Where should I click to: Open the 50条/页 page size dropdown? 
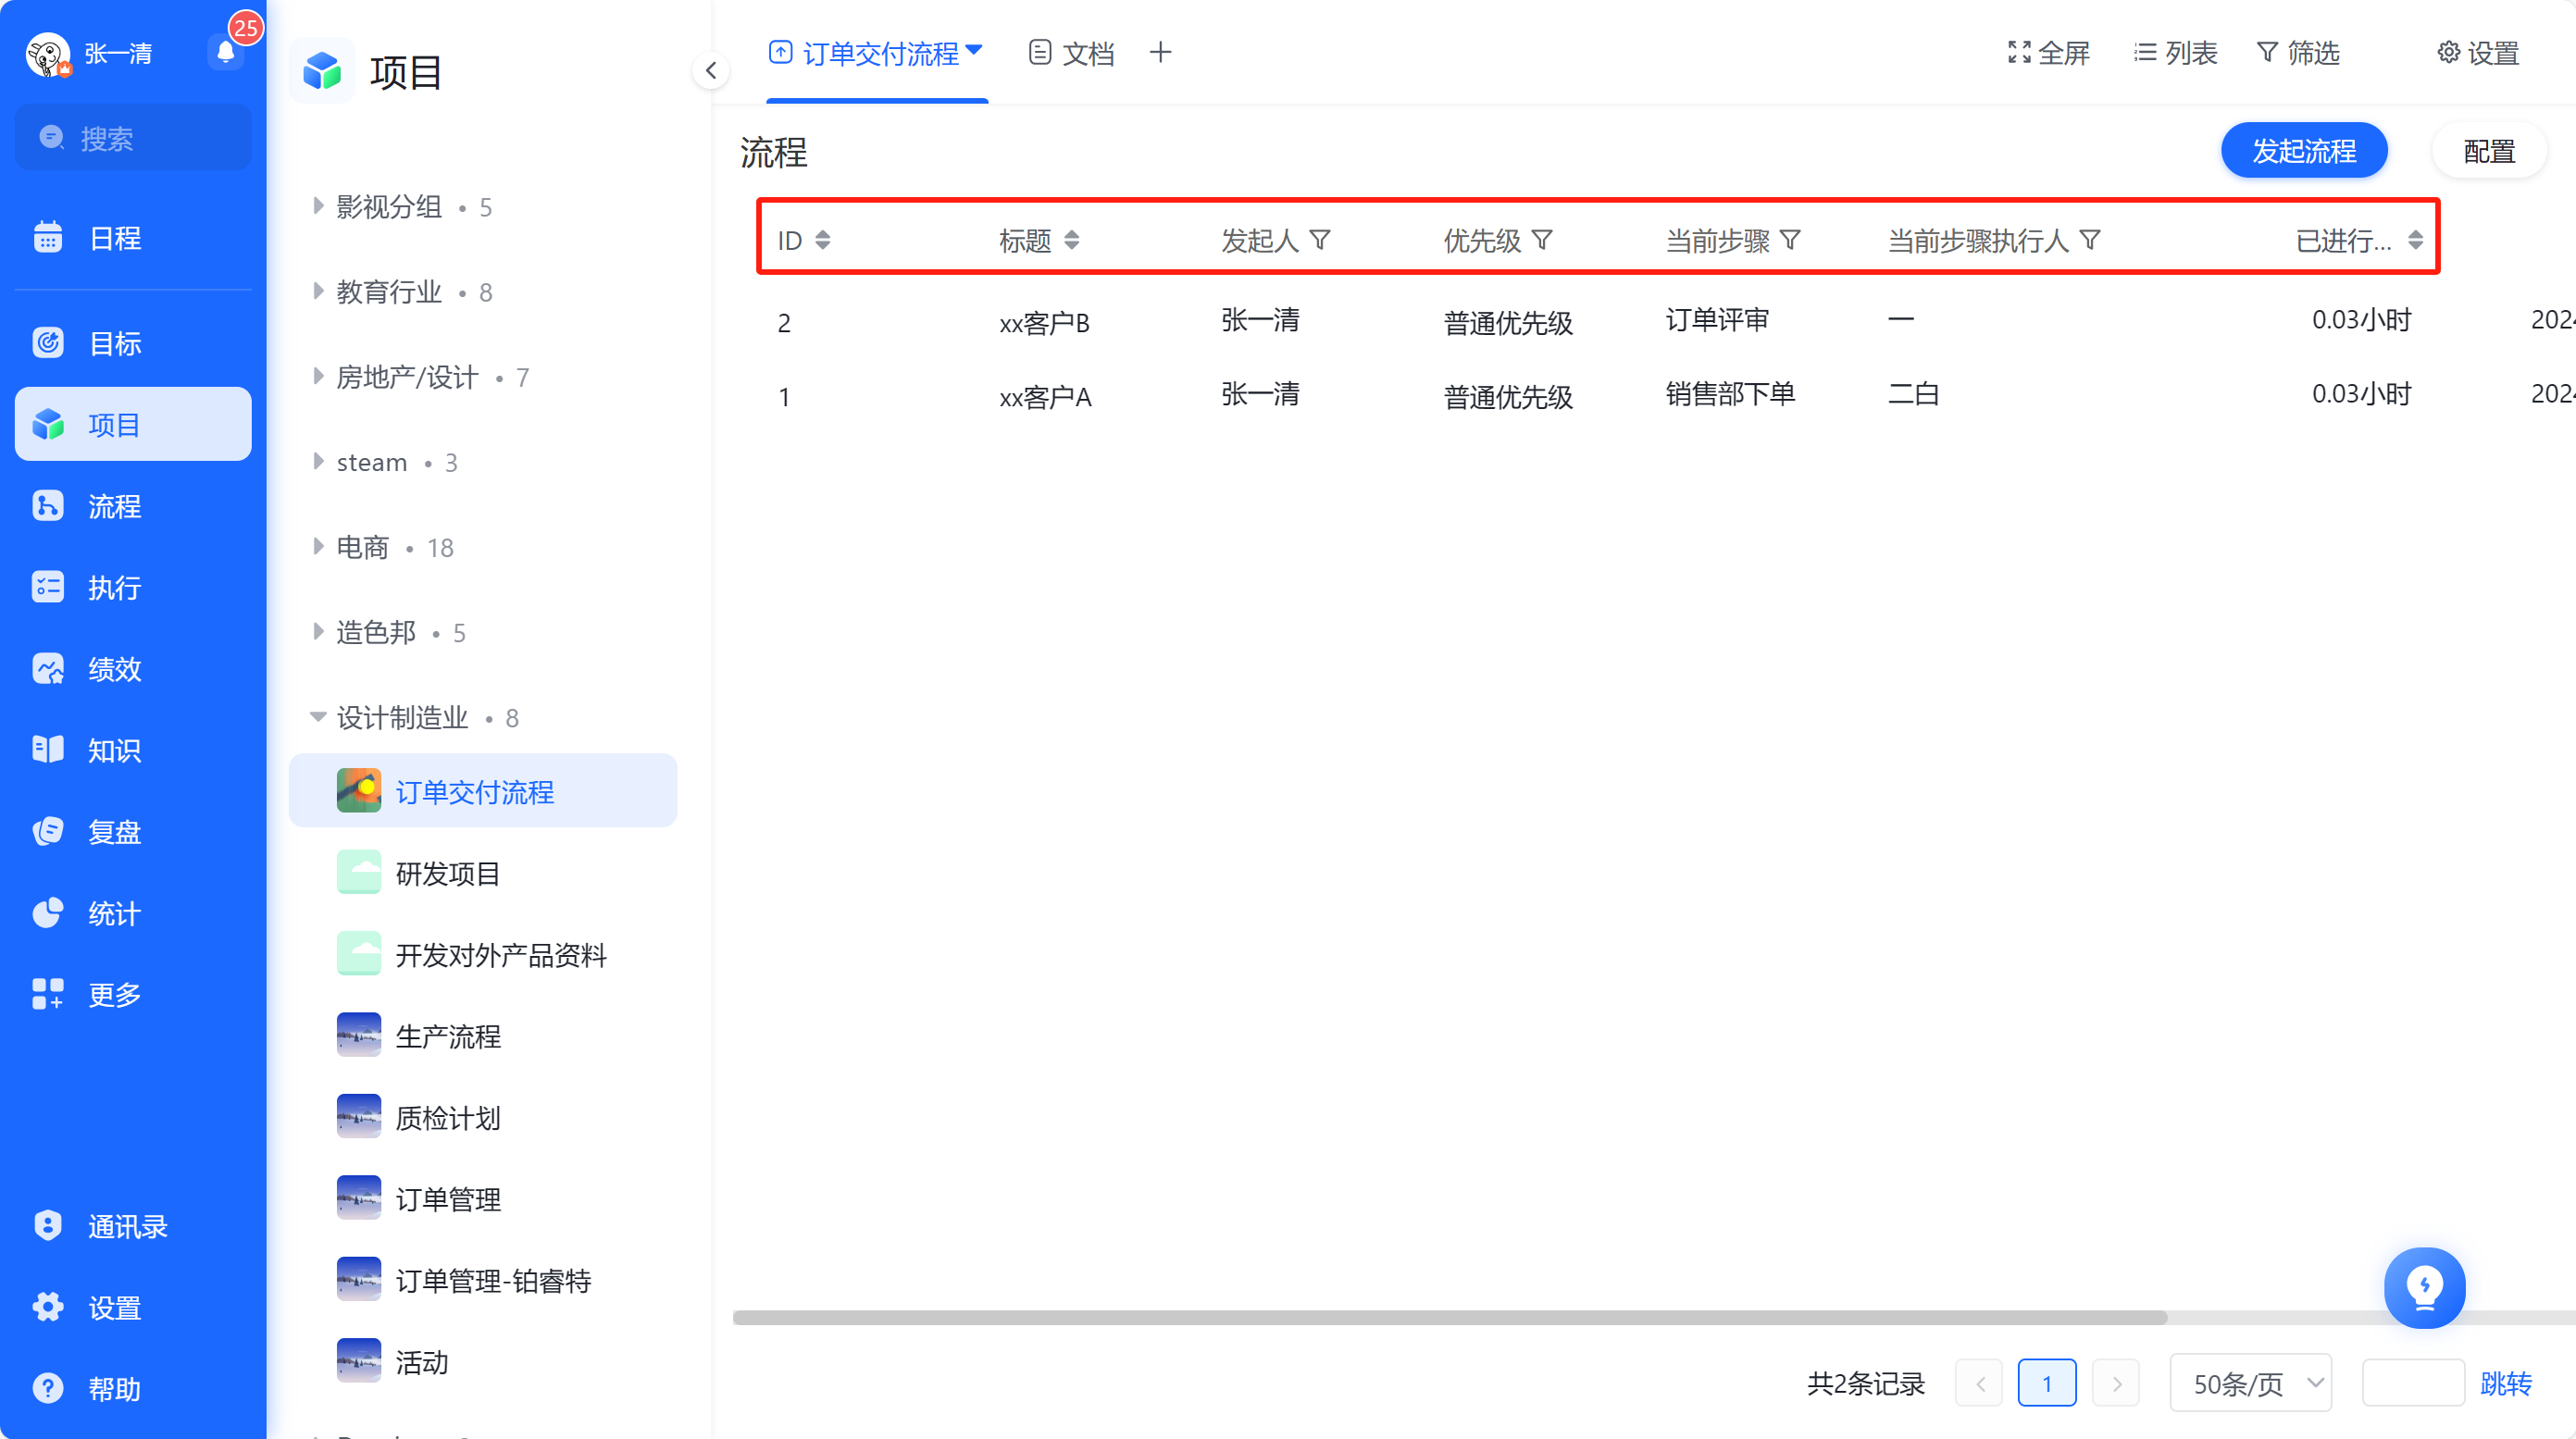click(x=2250, y=1383)
